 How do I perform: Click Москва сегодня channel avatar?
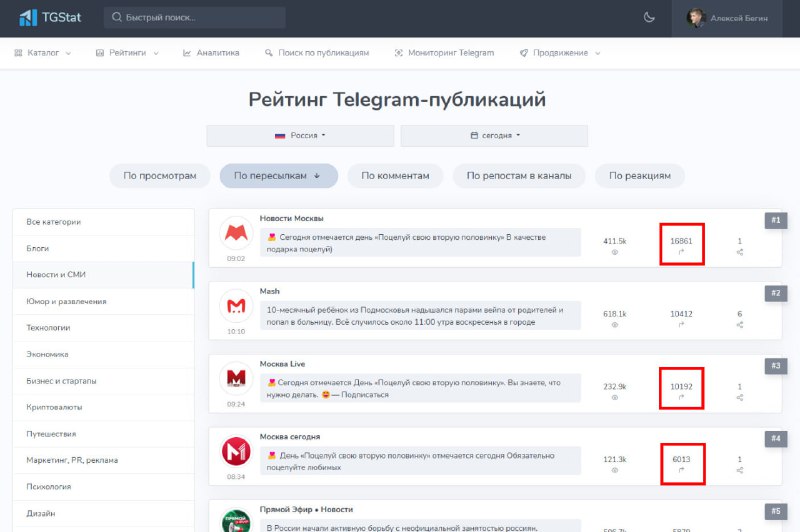[236, 451]
